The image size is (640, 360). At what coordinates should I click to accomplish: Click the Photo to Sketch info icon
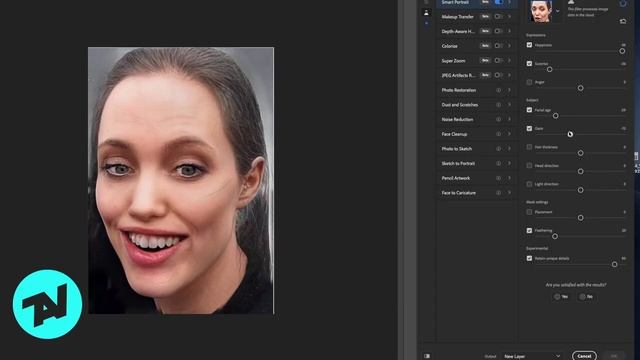(x=498, y=149)
